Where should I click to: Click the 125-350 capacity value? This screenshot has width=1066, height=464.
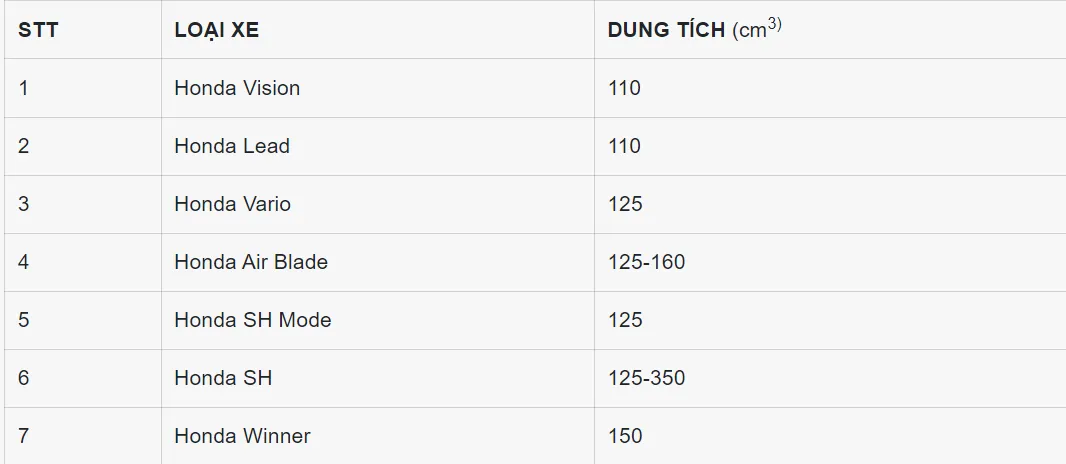(x=646, y=378)
